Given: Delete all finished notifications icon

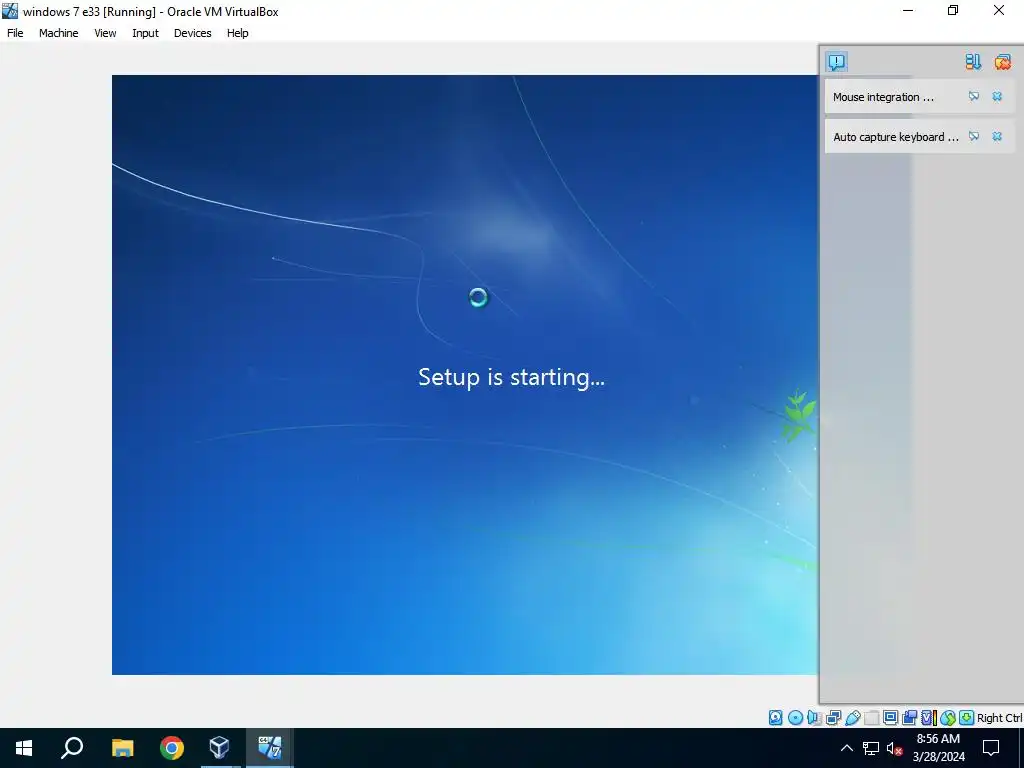Looking at the screenshot, I should [x=1002, y=62].
